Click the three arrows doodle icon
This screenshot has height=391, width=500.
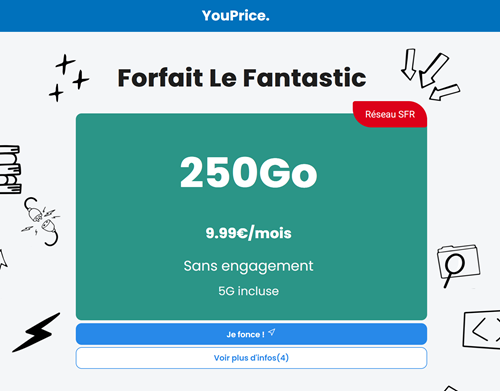pyautogui.click(x=430, y=74)
